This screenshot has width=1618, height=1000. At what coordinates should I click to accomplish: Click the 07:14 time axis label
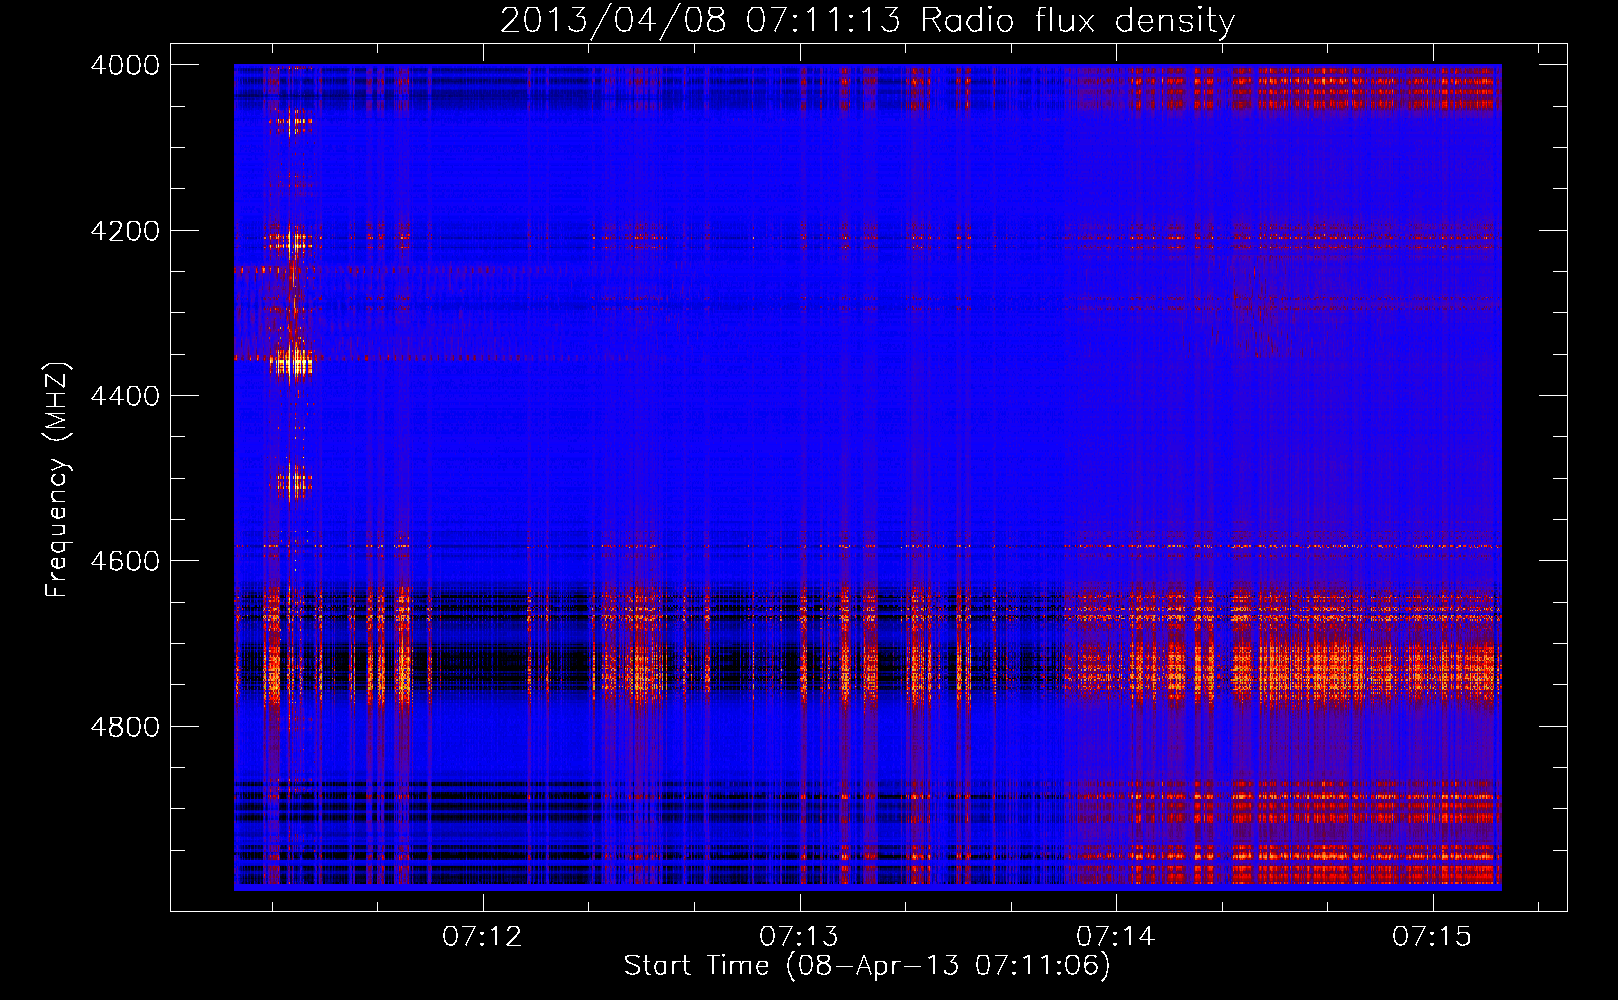[1116, 936]
